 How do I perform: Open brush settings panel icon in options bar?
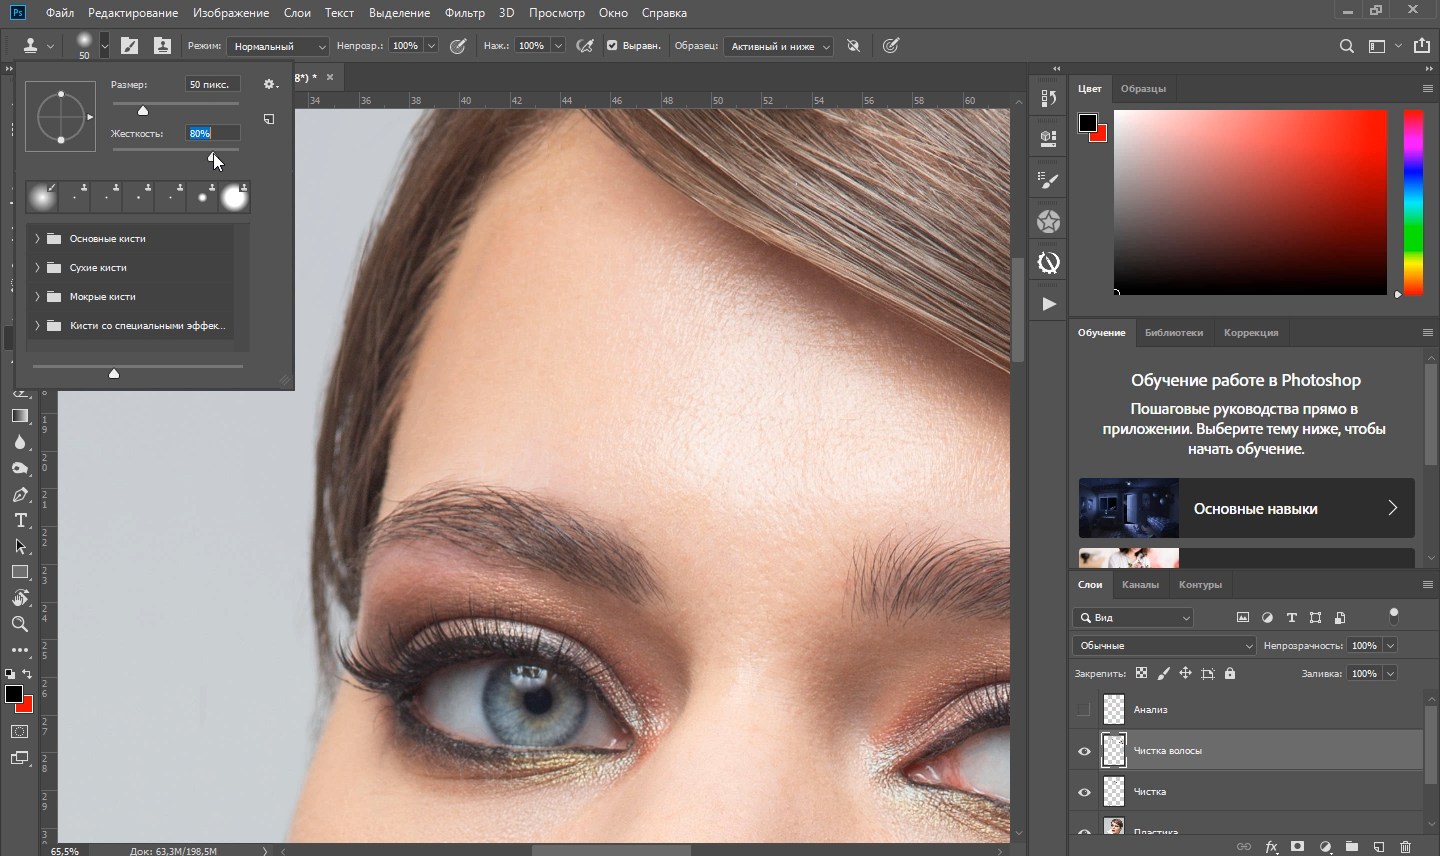point(130,46)
